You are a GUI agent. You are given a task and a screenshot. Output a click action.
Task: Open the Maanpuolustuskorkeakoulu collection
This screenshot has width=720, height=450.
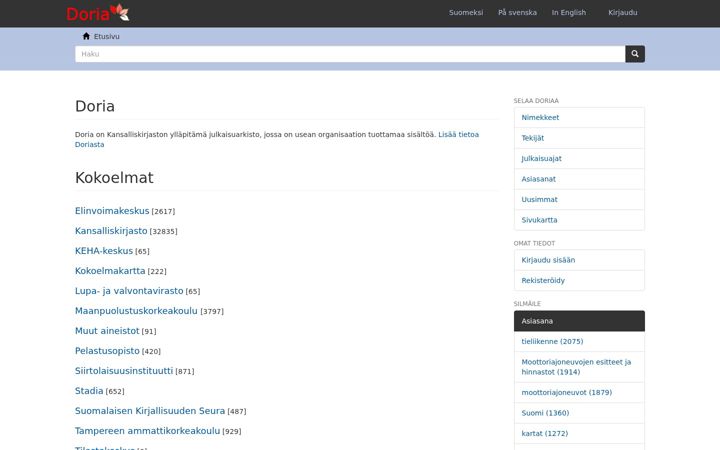coord(136,311)
